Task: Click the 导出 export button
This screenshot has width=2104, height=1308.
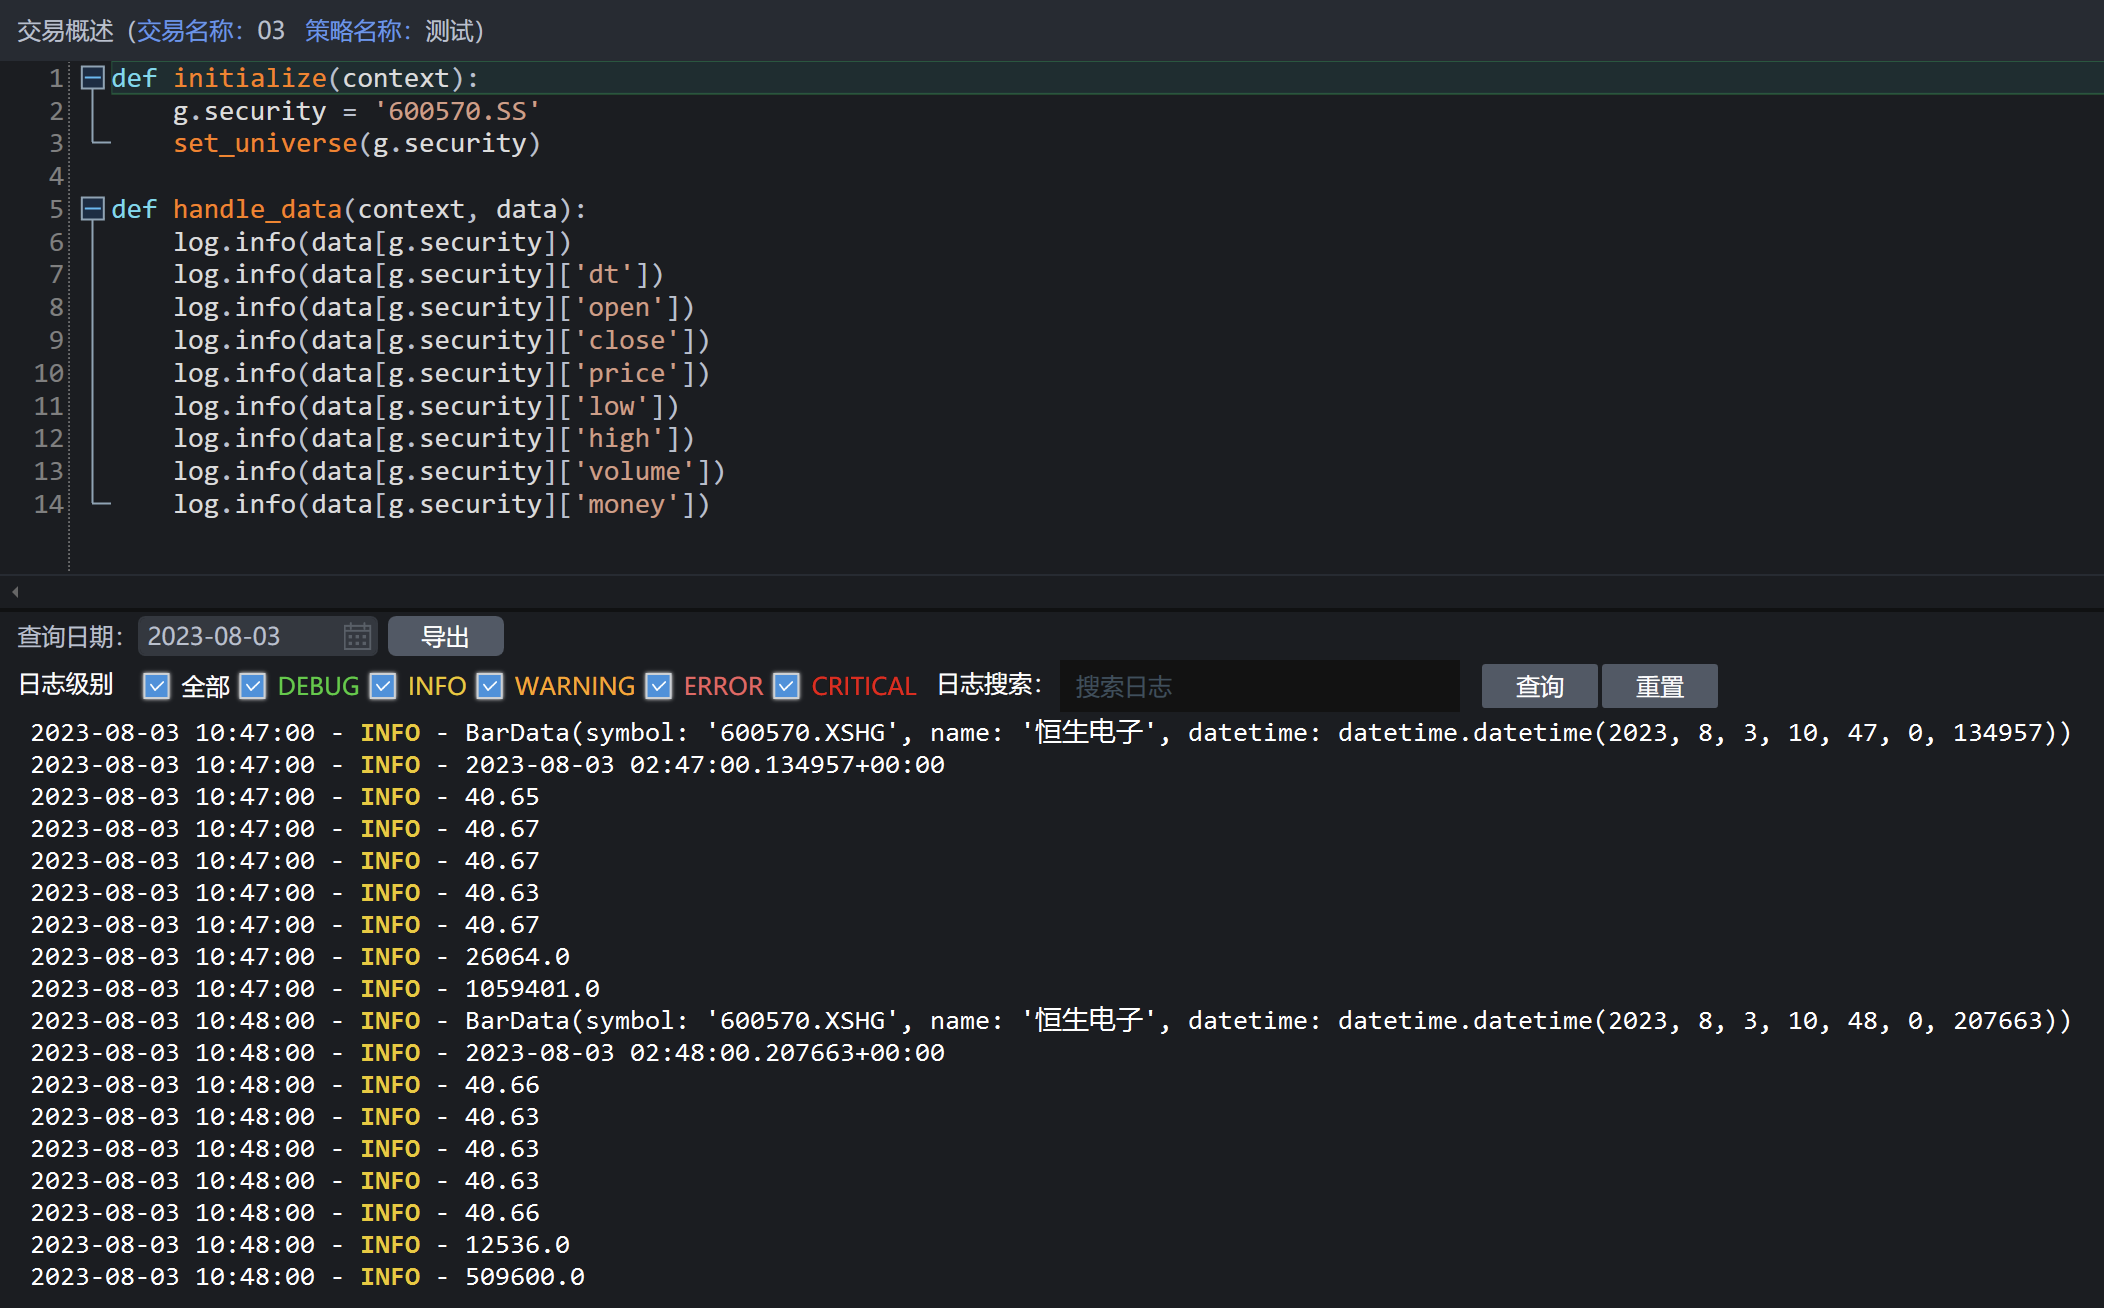Action: pos(445,637)
